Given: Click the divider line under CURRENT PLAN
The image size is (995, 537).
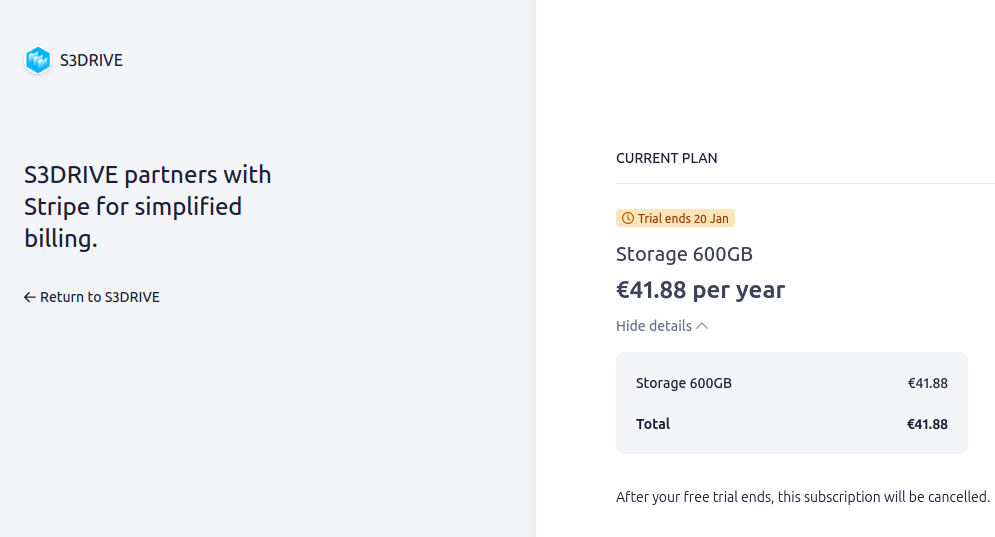Looking at the screenshot, I should point(805,183).
